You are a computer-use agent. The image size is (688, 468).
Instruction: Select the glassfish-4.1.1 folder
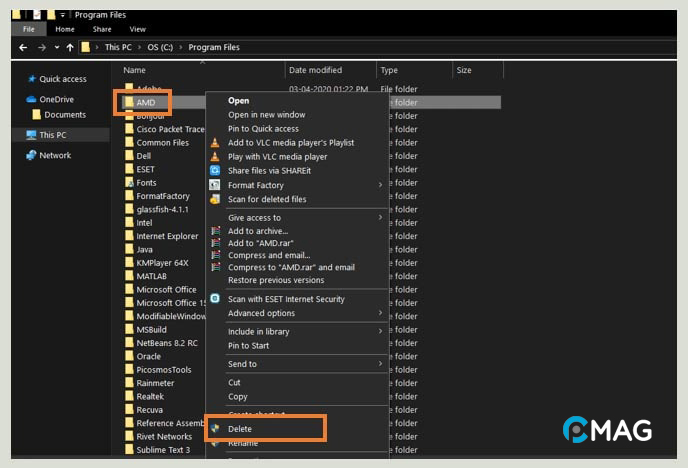point(162,209)
